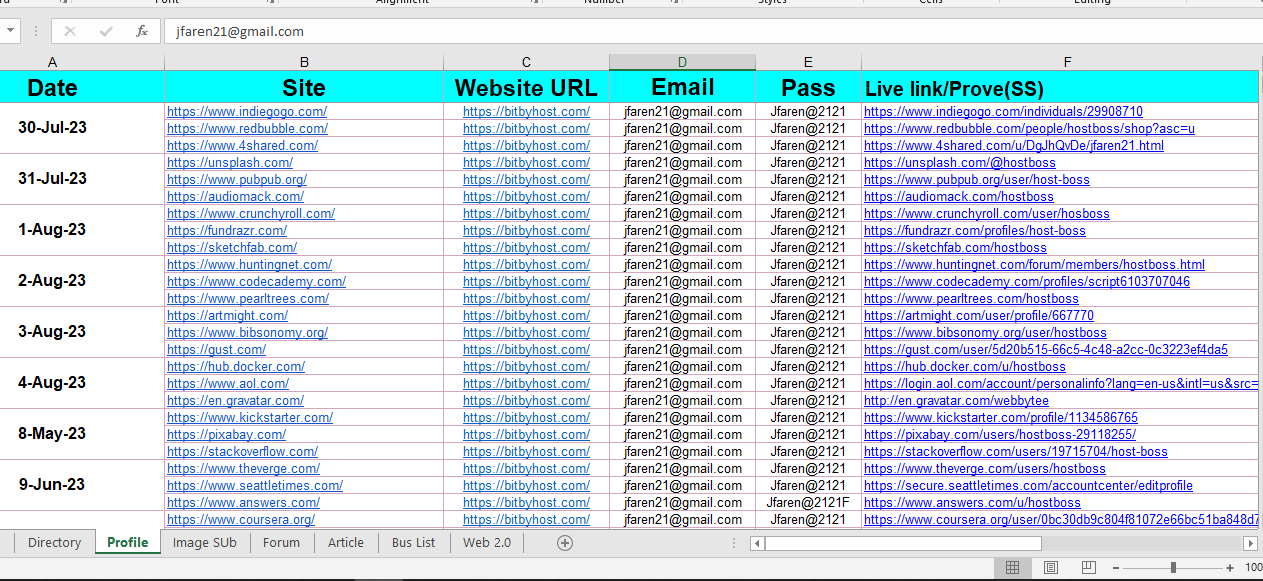The width and height of the screenshot is (1263, 581).
Task: Open the https://unsplash.com/ site link
Action: 230,163
